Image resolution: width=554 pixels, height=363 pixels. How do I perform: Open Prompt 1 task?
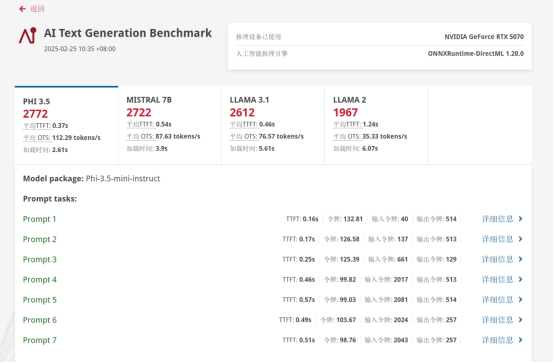[40, 219]
